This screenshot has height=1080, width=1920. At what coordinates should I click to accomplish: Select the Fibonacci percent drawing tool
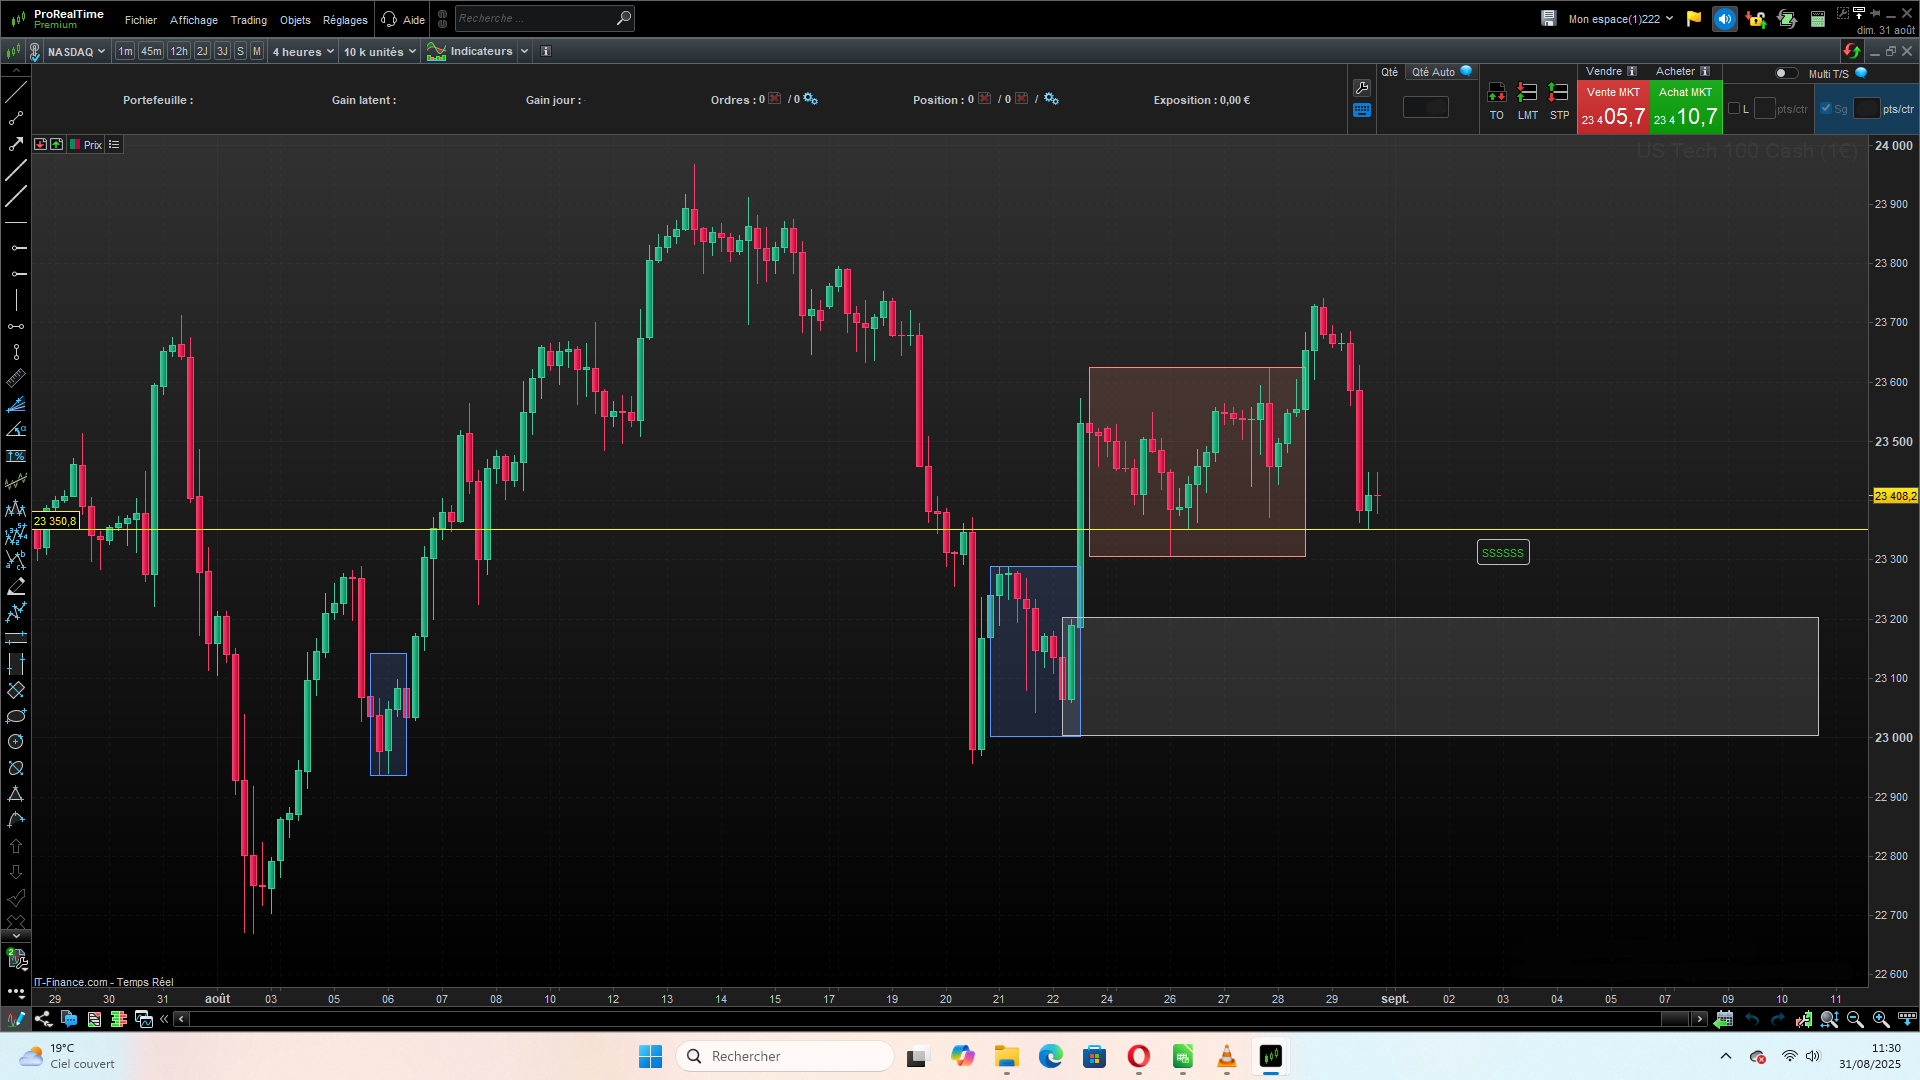16,456
